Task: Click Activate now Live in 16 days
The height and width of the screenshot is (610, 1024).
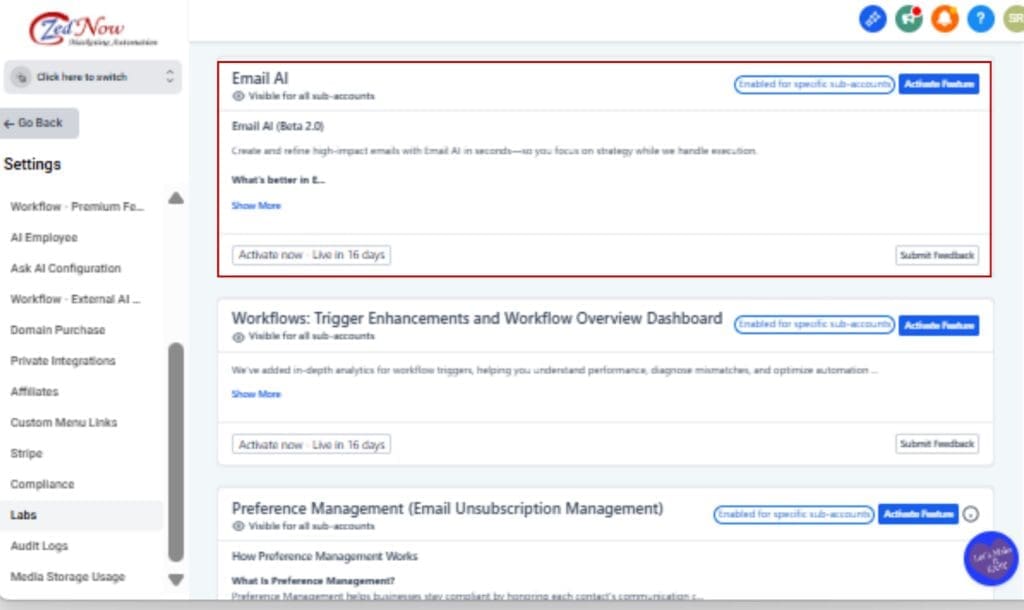Action: tap(312, 255)
